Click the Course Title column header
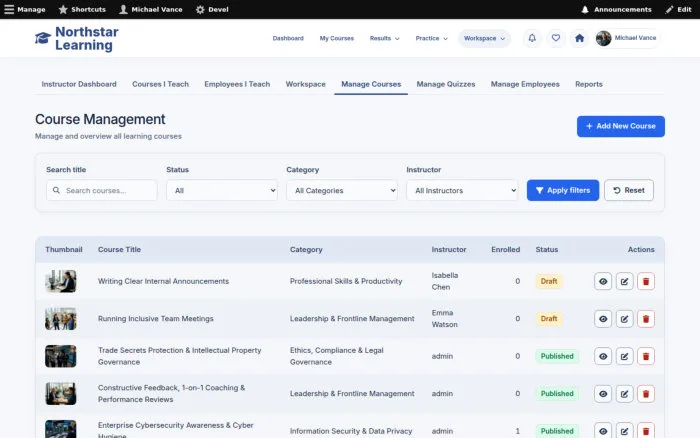Viewport: 700px width, 438px height. click(x=119, y=250)
